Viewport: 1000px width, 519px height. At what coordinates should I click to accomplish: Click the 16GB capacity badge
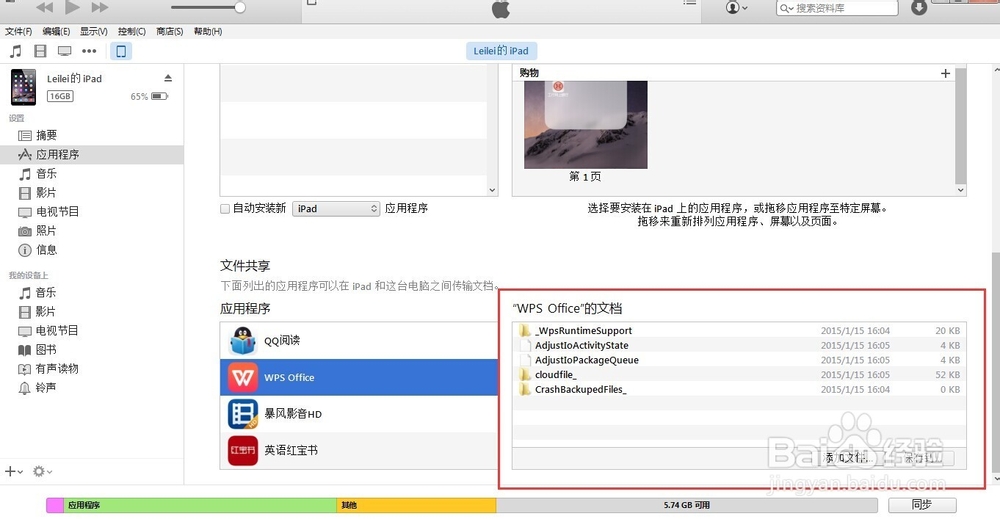[60, 96]
